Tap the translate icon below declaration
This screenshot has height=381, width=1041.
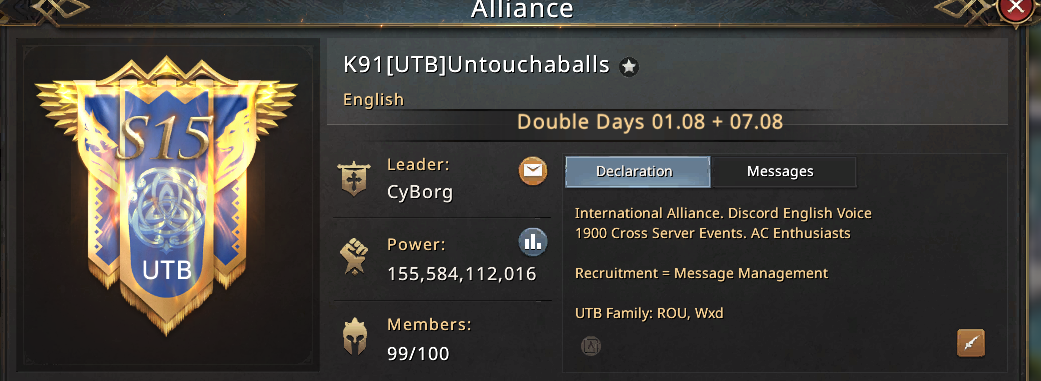click(590, 346)
